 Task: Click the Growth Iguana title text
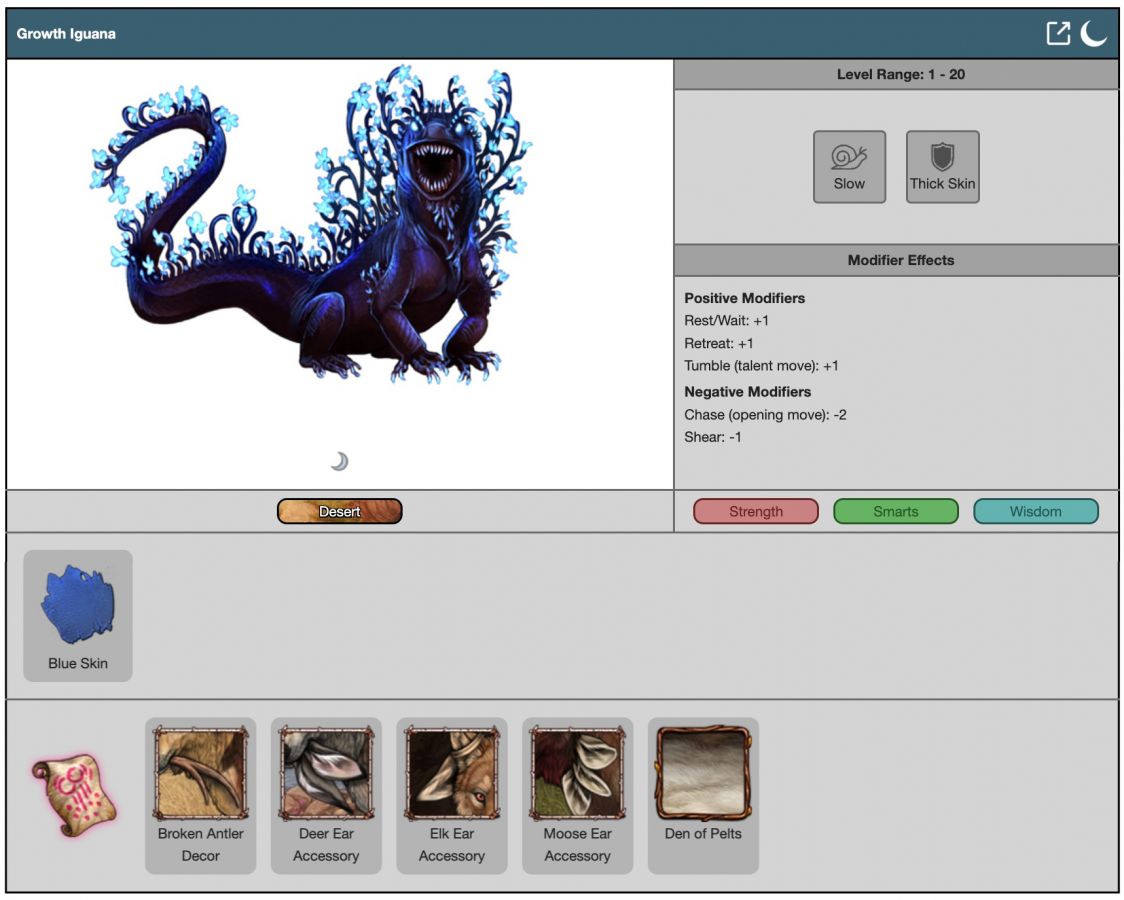pyautogui.click(x=66, y=34)
